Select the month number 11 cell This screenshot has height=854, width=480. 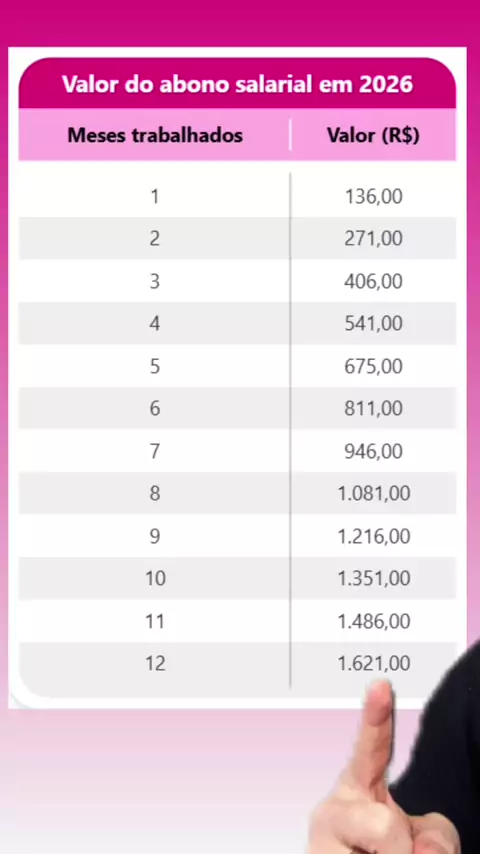coord(155,621)
